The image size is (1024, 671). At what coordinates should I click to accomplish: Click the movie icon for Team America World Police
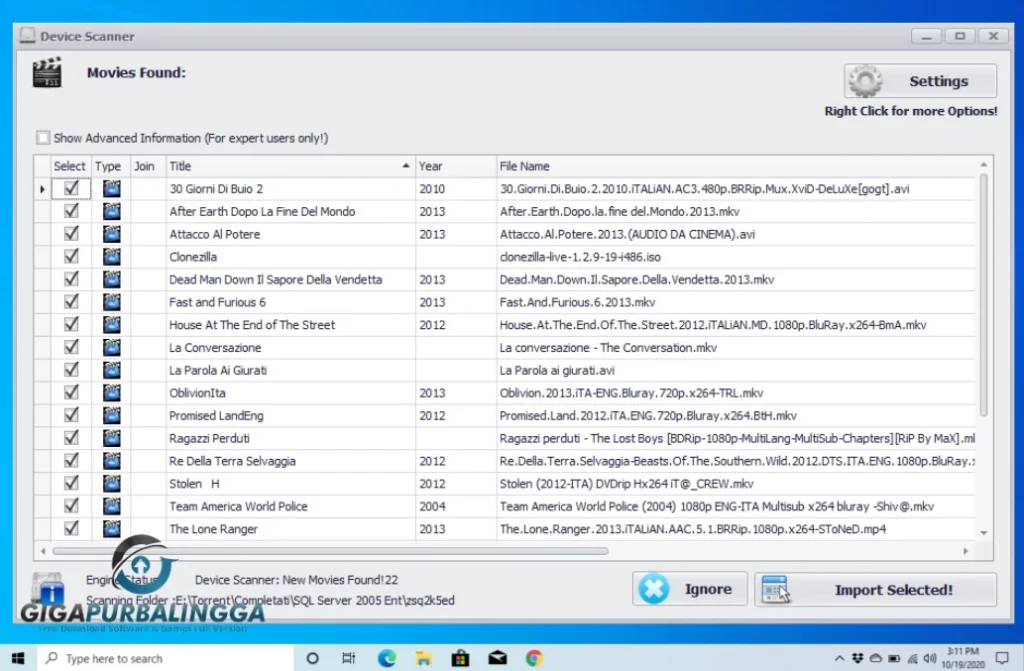111,506
